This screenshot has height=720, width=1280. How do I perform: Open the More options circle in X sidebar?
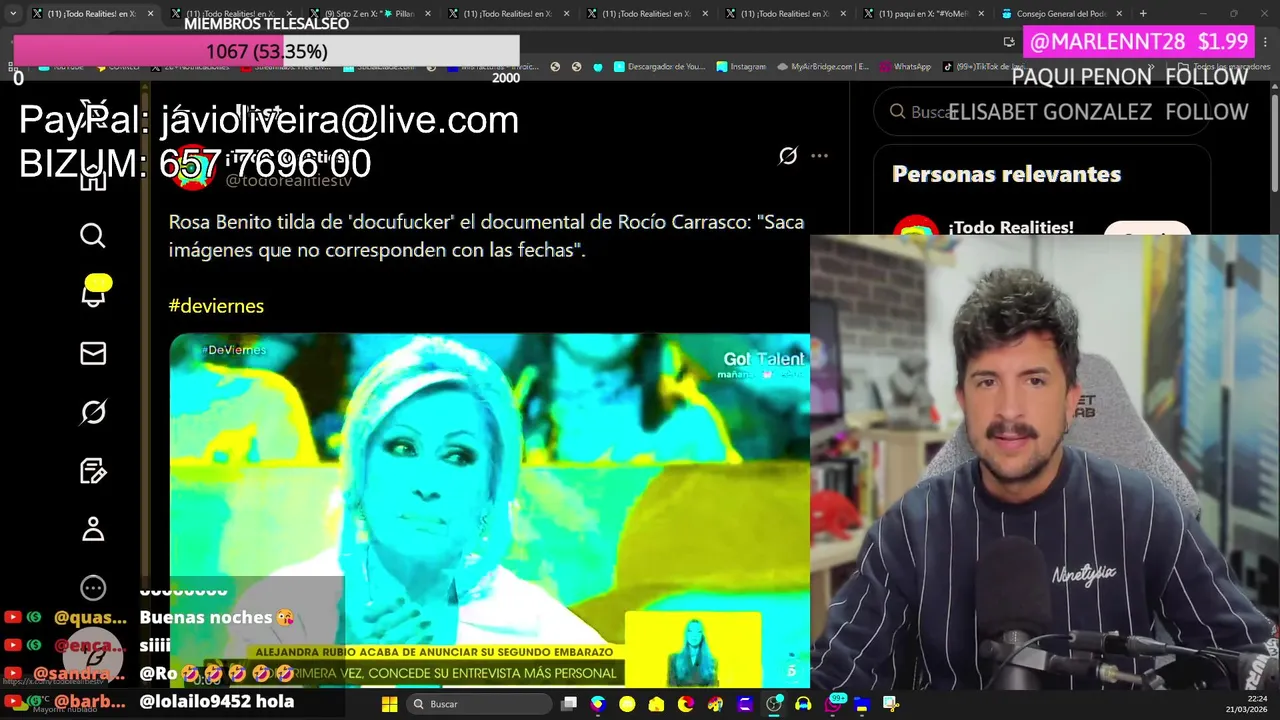point(93,588)
